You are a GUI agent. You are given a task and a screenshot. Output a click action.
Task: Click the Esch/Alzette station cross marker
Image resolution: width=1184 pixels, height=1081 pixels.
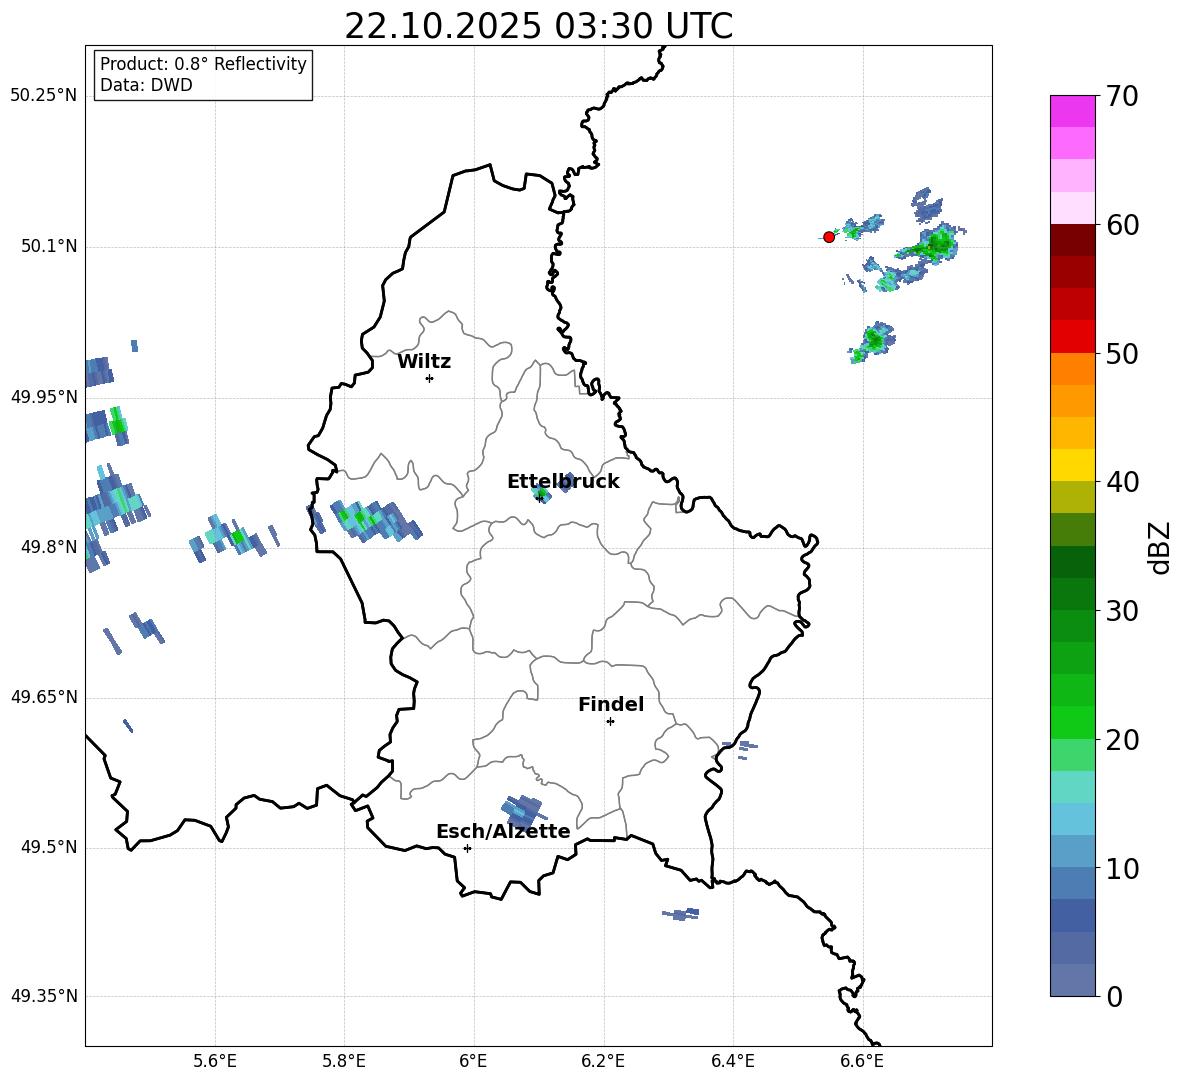[467, 848]
